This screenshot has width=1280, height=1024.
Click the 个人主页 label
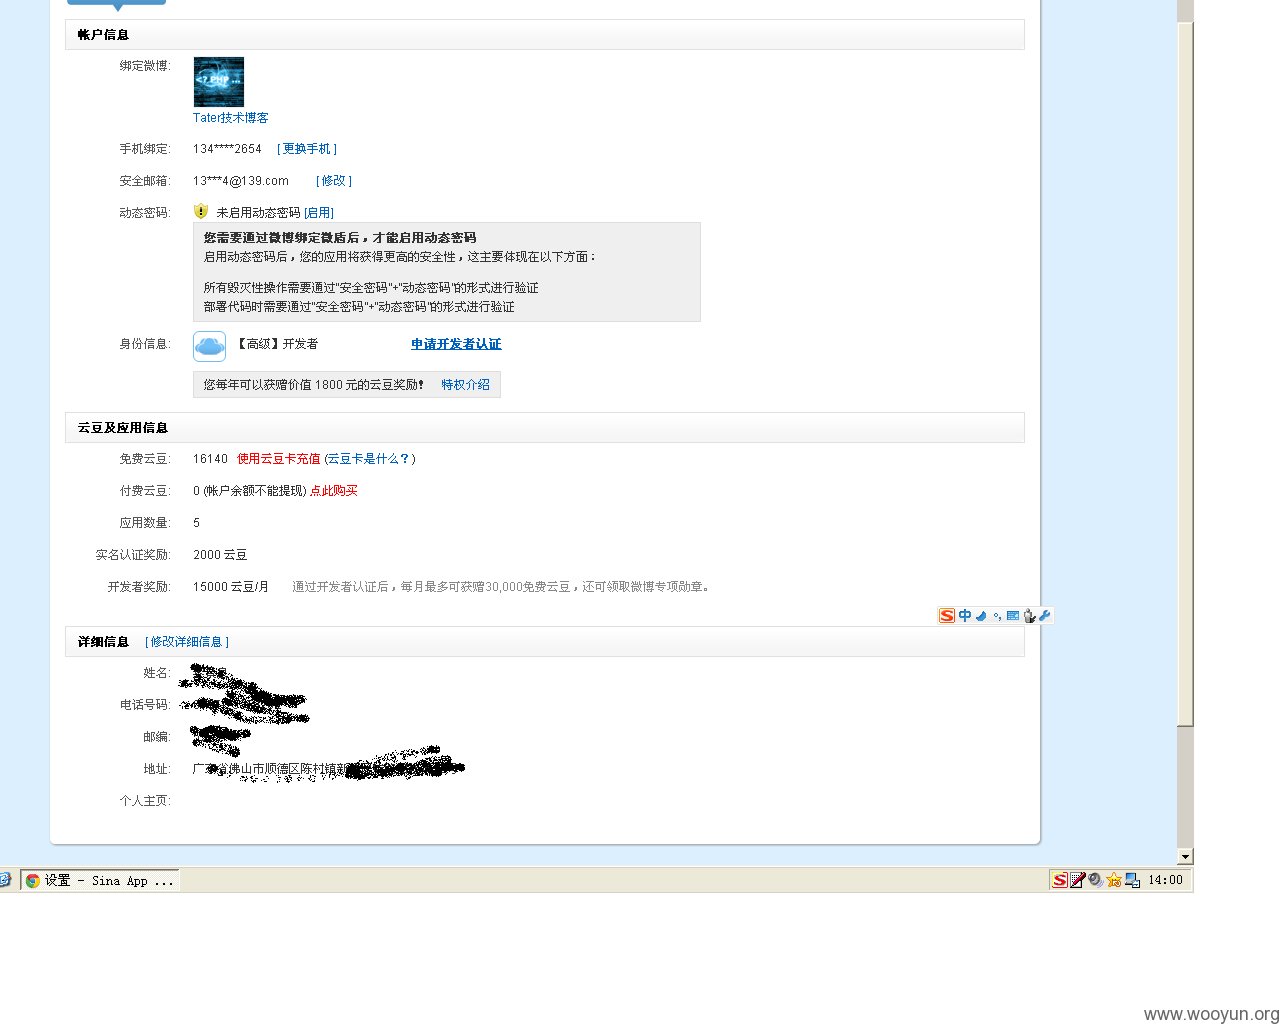point(145,801)
